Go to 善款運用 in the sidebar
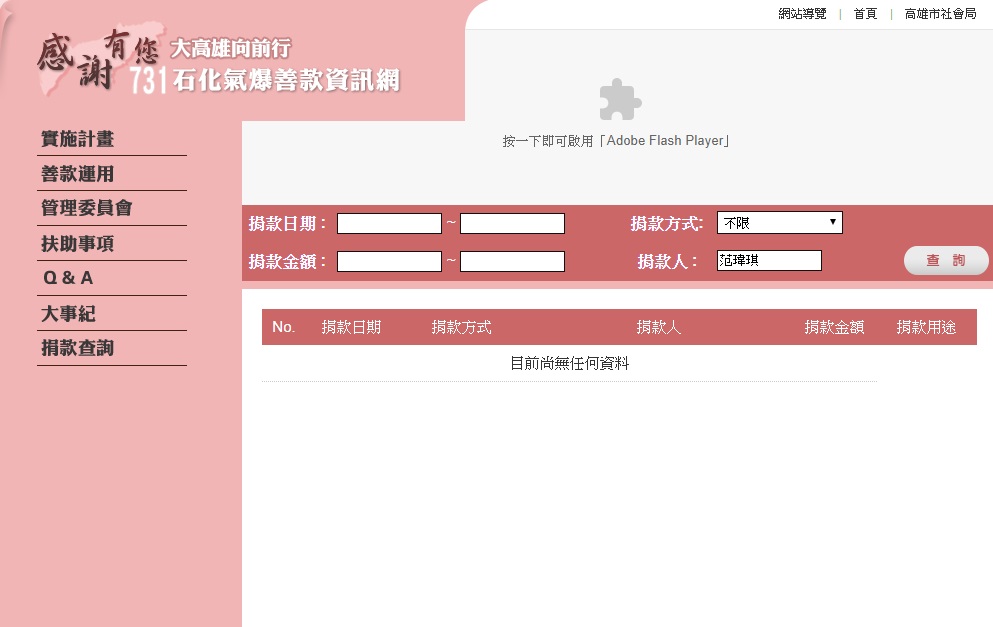The width and height of the screenshot is (993, 627). pos(78,174)
